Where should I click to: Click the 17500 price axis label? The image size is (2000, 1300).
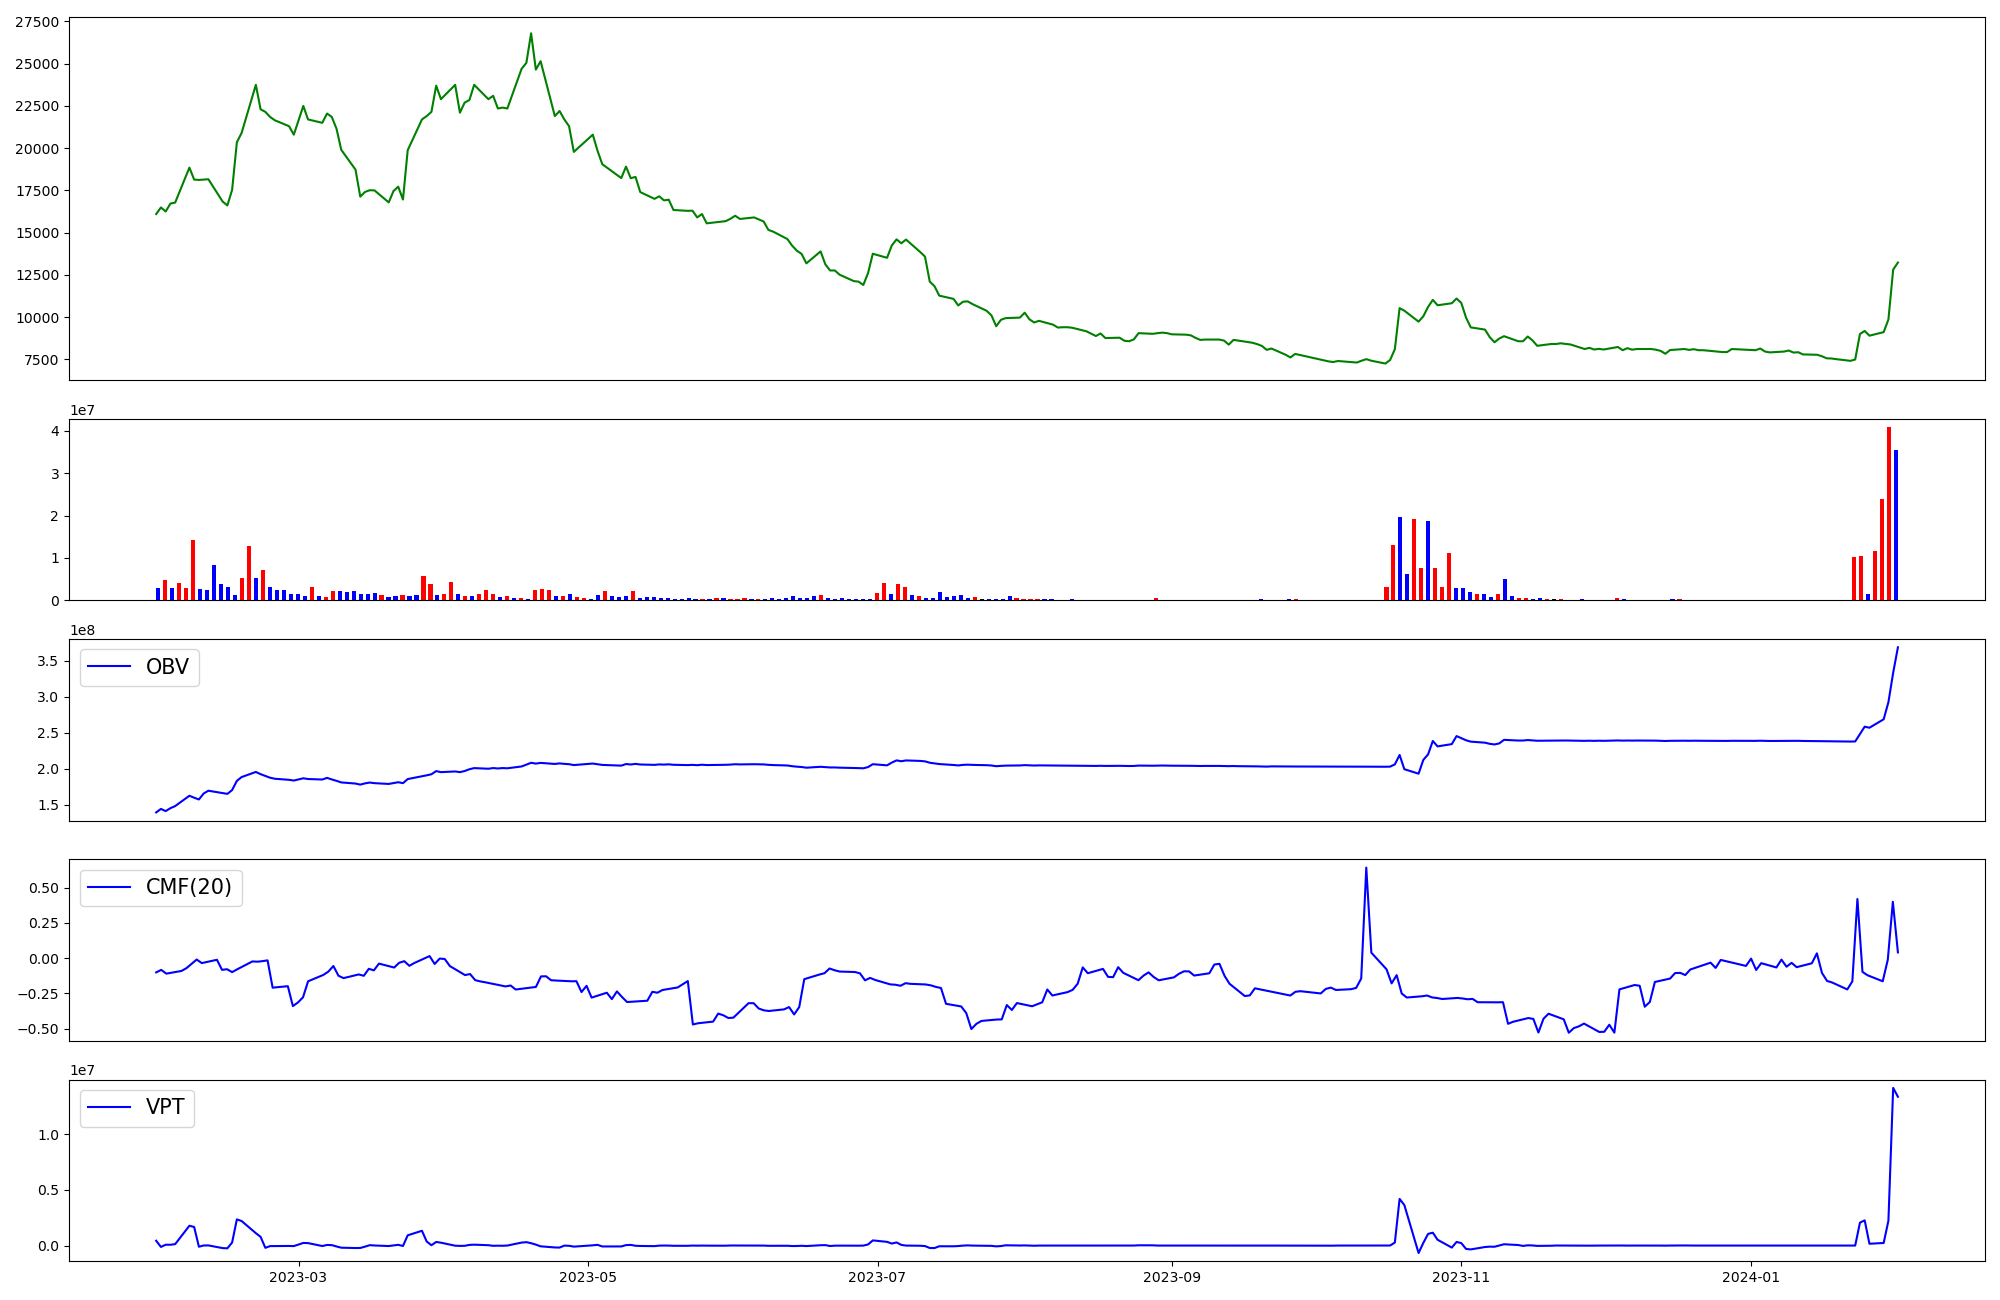(36, 191)
